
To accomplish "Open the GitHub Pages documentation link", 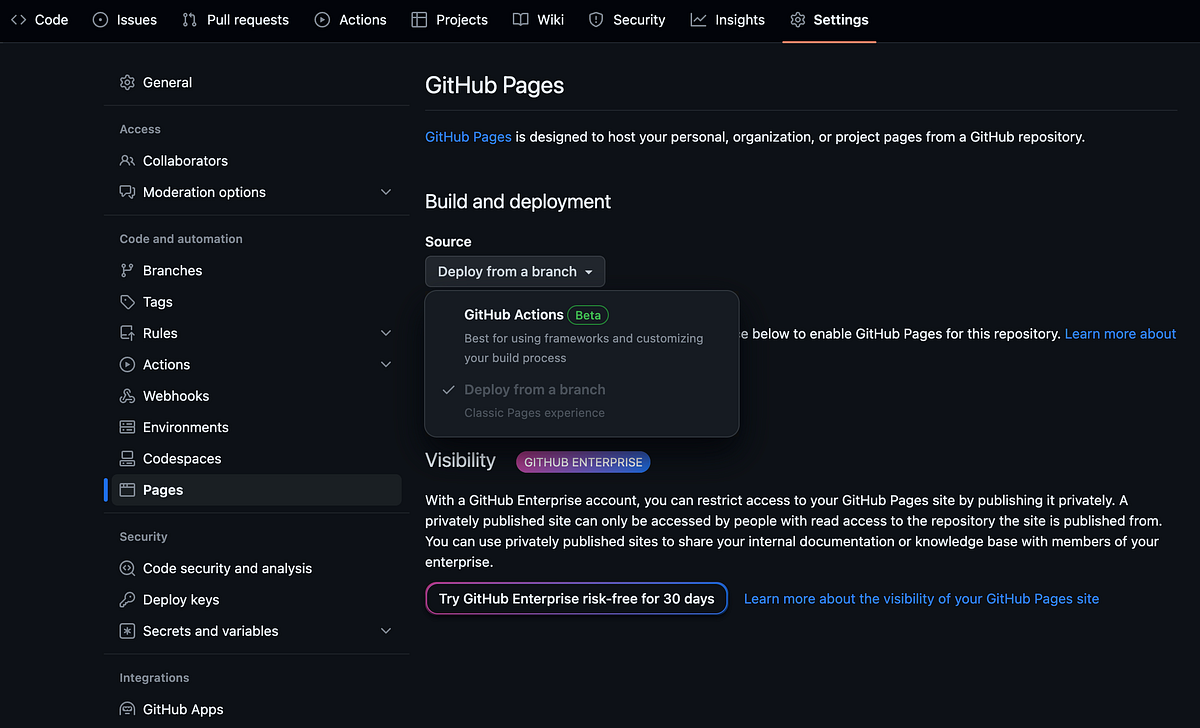I will (467, 137).
